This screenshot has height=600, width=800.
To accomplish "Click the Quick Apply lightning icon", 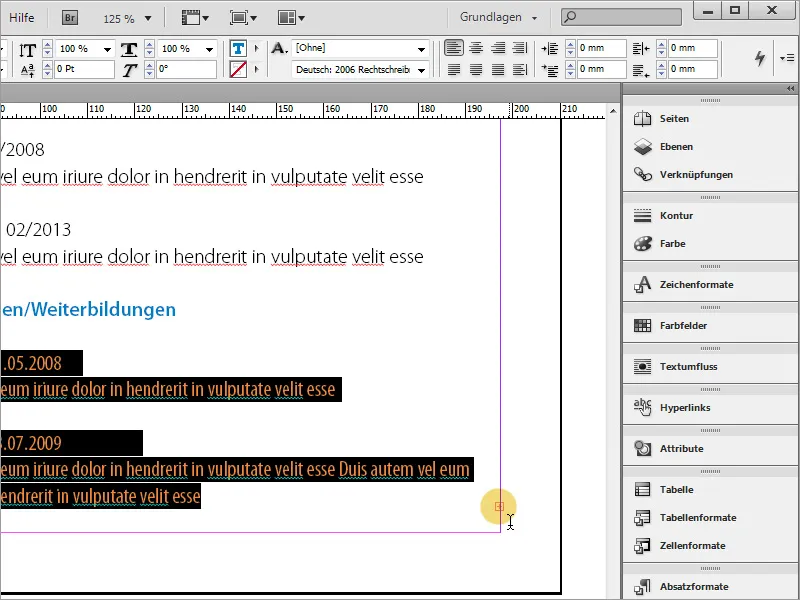I will click(760, 58).
